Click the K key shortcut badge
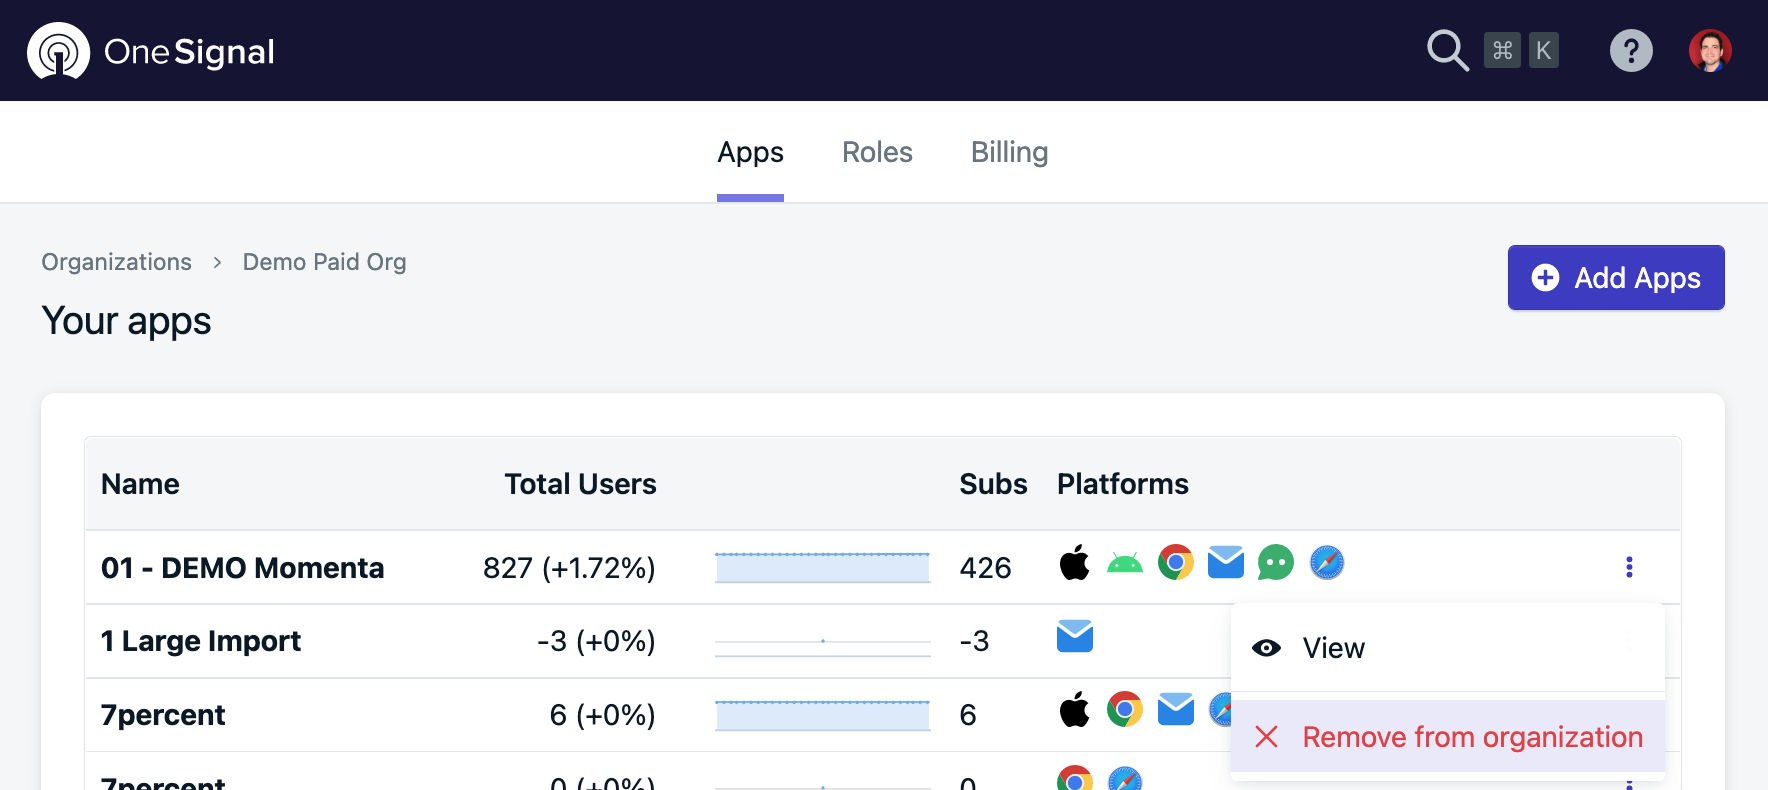Screen dimensions: 1768x790 pos(1544,51)
